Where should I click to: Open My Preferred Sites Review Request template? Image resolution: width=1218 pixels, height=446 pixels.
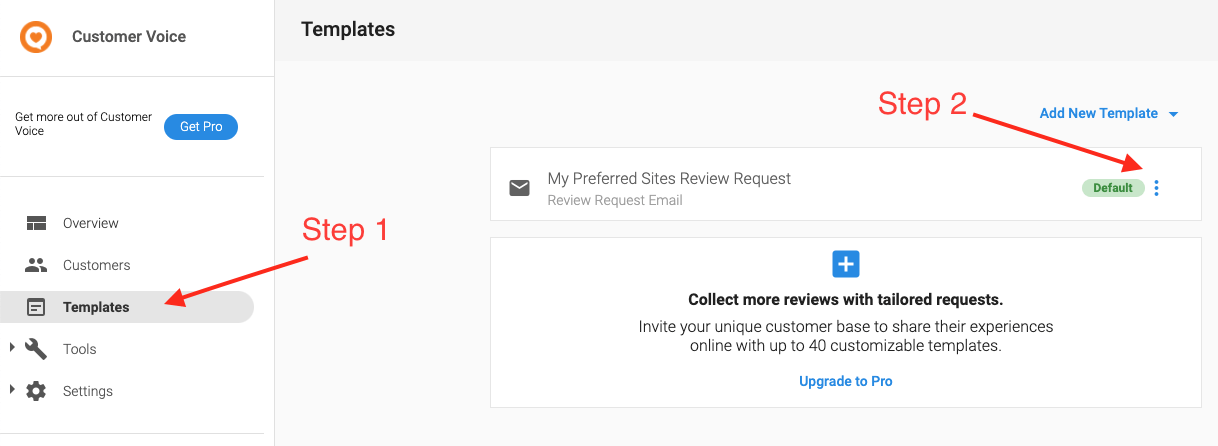669,179
